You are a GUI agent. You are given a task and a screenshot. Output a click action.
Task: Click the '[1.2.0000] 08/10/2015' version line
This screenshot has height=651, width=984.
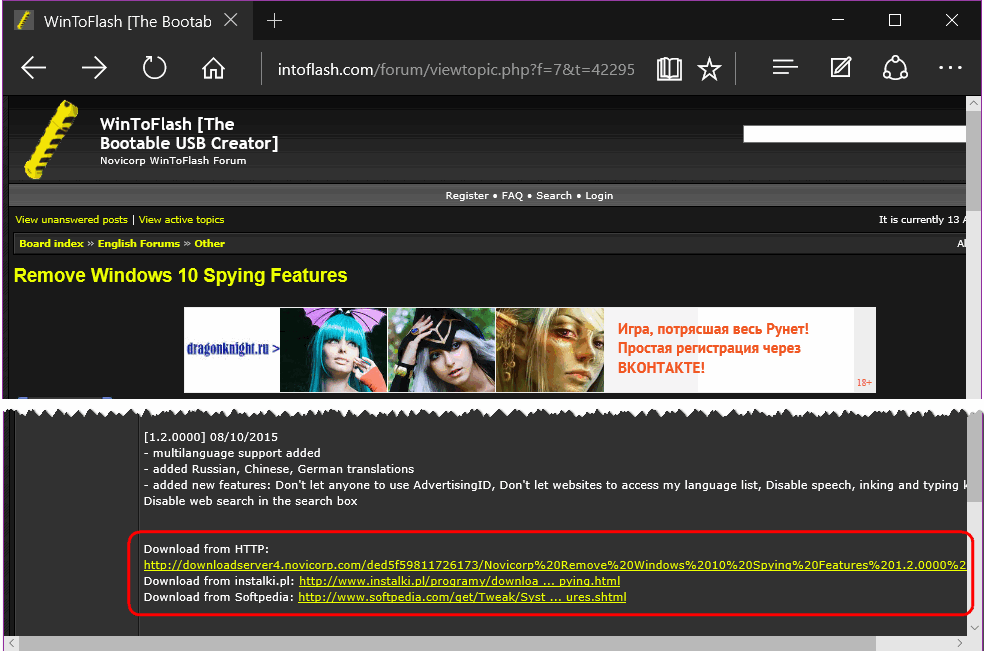211,437
